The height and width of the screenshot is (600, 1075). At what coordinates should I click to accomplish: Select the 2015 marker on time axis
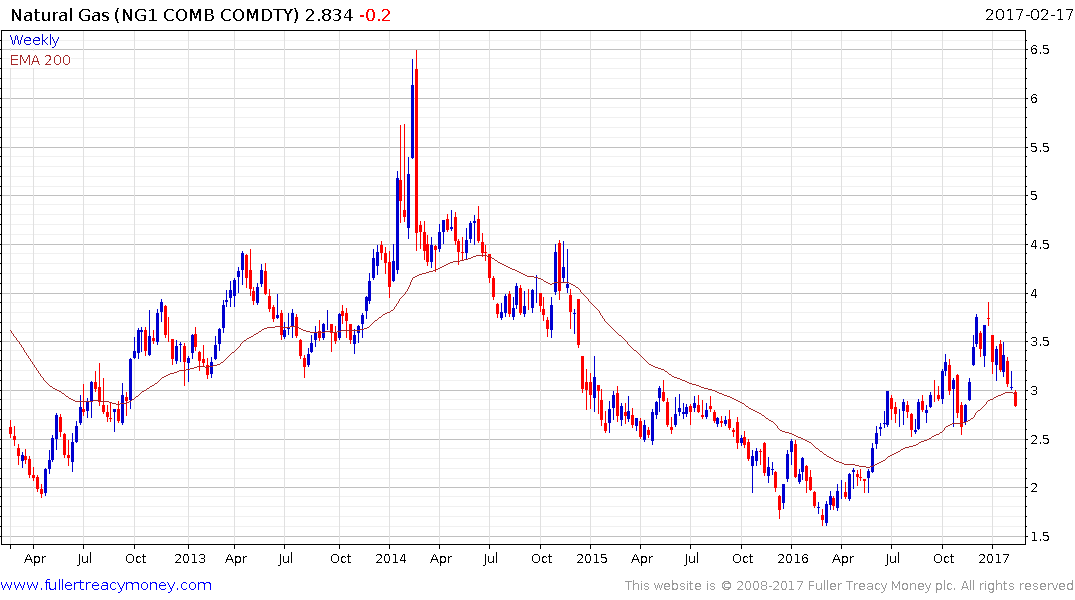591,558
